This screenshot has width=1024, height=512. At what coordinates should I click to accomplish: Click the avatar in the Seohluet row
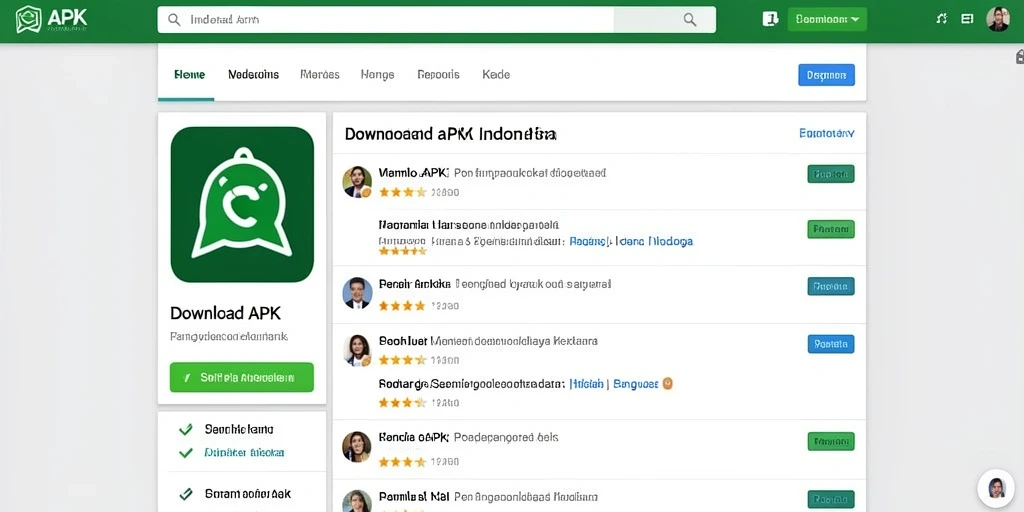[x=357, y=350]
